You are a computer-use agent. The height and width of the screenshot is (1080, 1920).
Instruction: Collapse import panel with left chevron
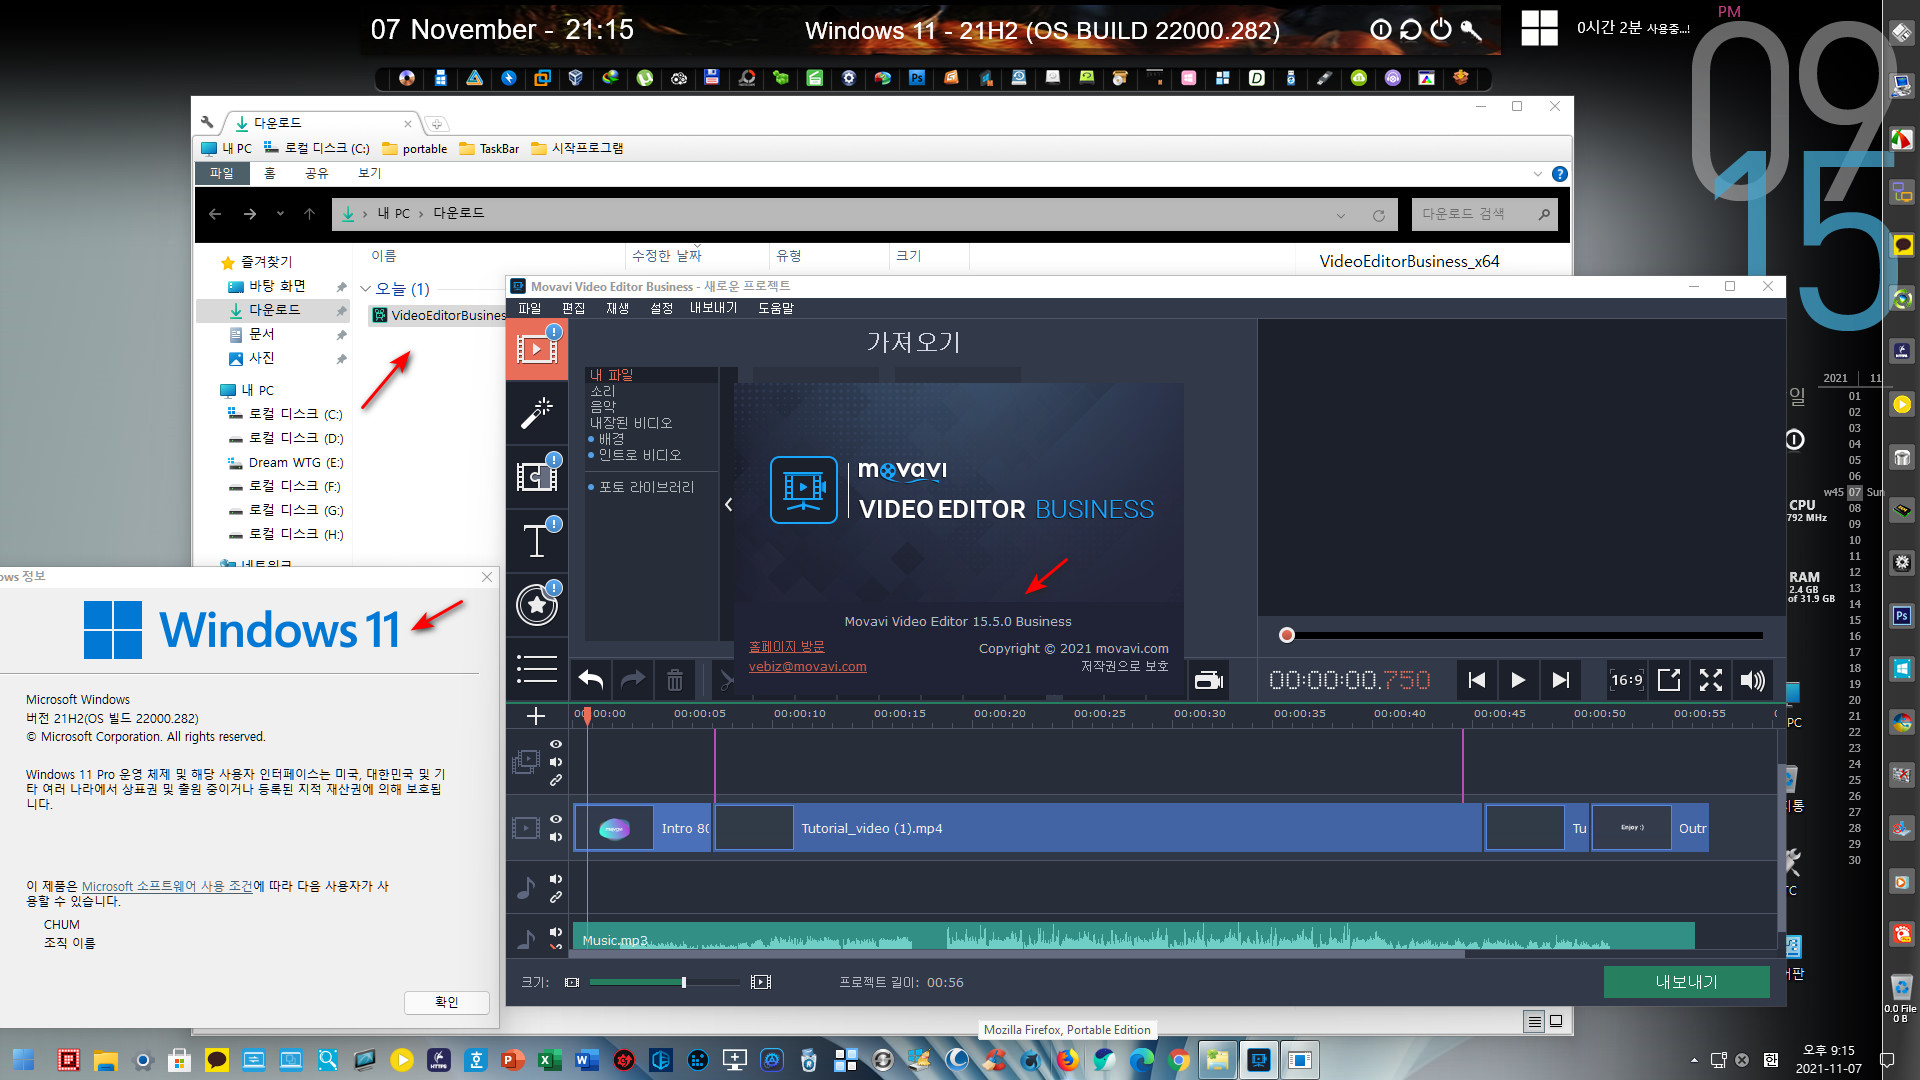728,505
